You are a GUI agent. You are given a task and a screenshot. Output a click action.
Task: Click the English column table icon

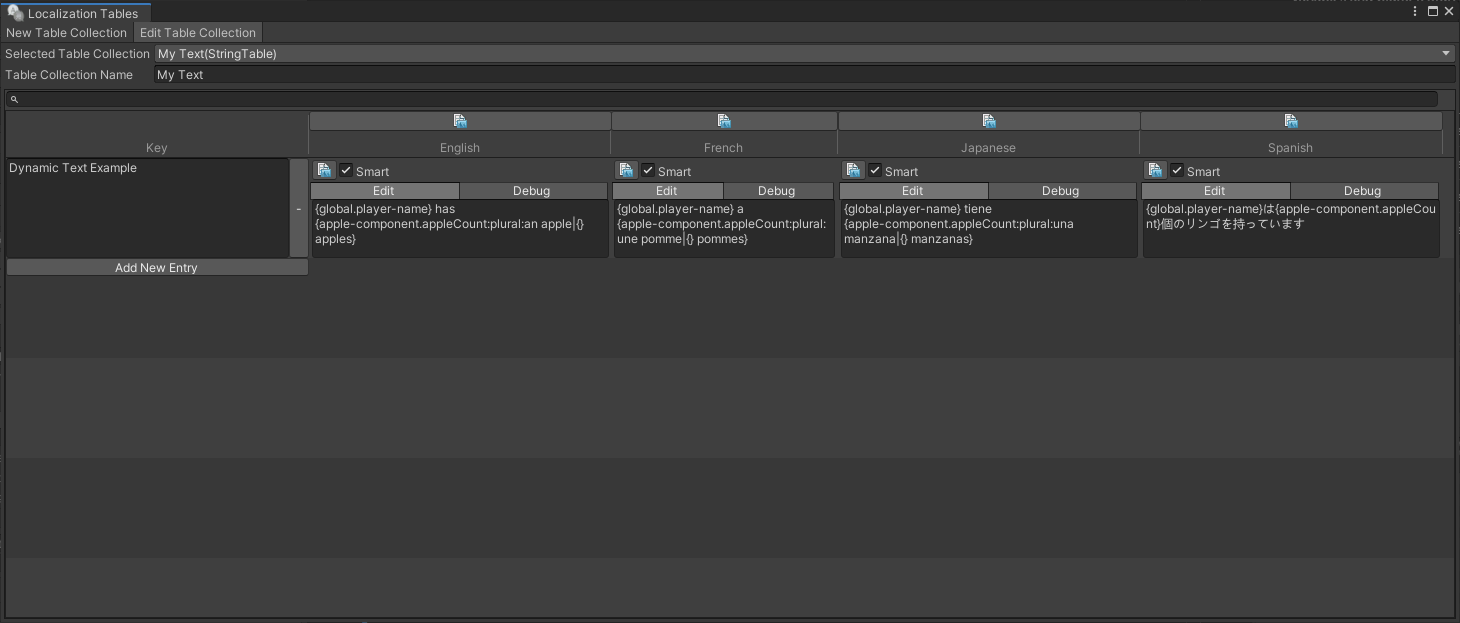pos(460,121)
